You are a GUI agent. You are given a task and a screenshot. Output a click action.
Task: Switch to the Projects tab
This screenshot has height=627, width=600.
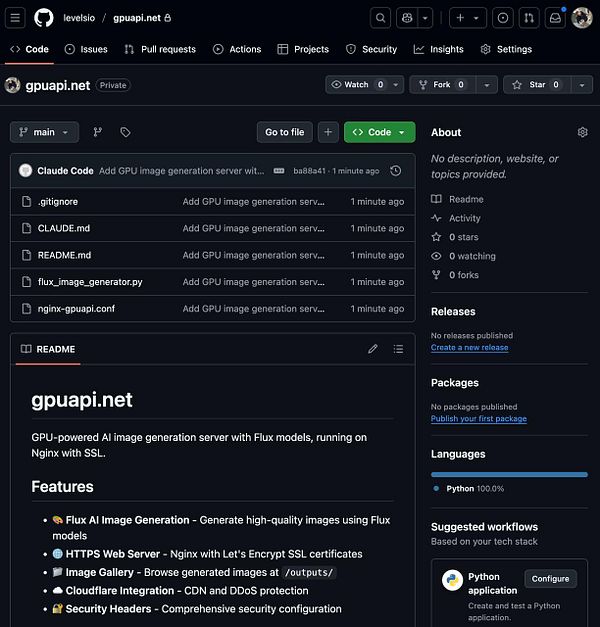pyautogui.click(x=303, y=49)
